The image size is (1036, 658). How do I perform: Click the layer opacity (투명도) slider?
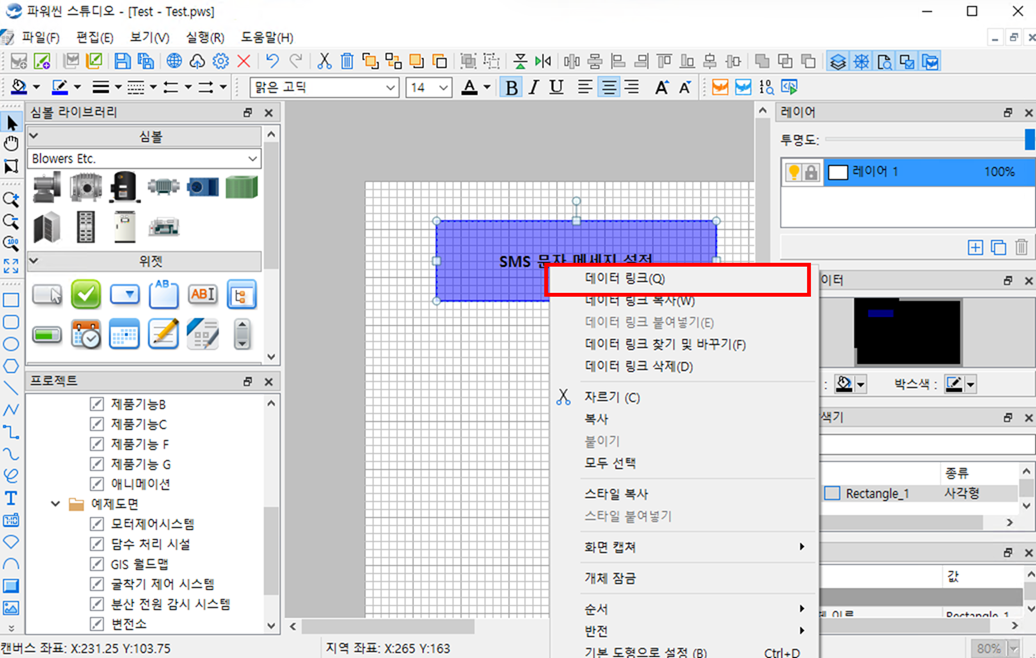[925, 139]
